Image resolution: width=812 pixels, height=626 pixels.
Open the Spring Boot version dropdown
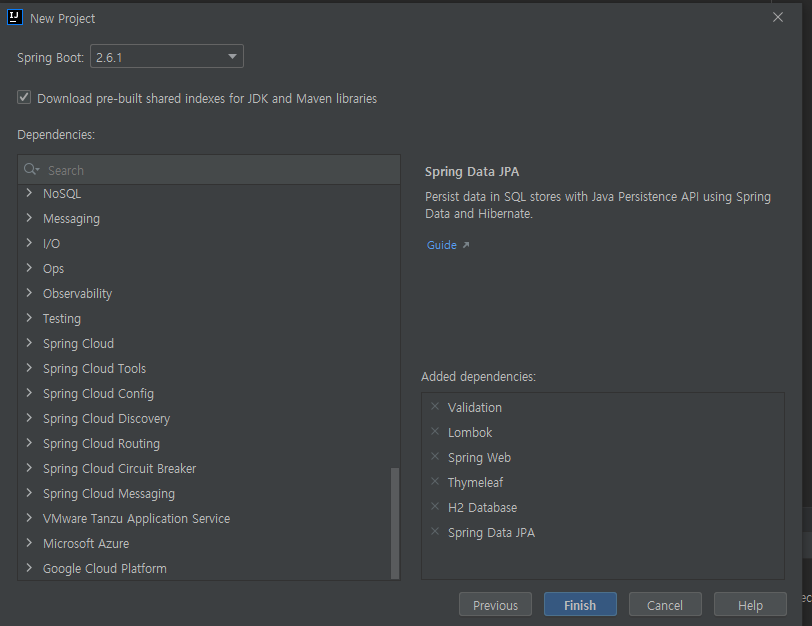point(167,56)
